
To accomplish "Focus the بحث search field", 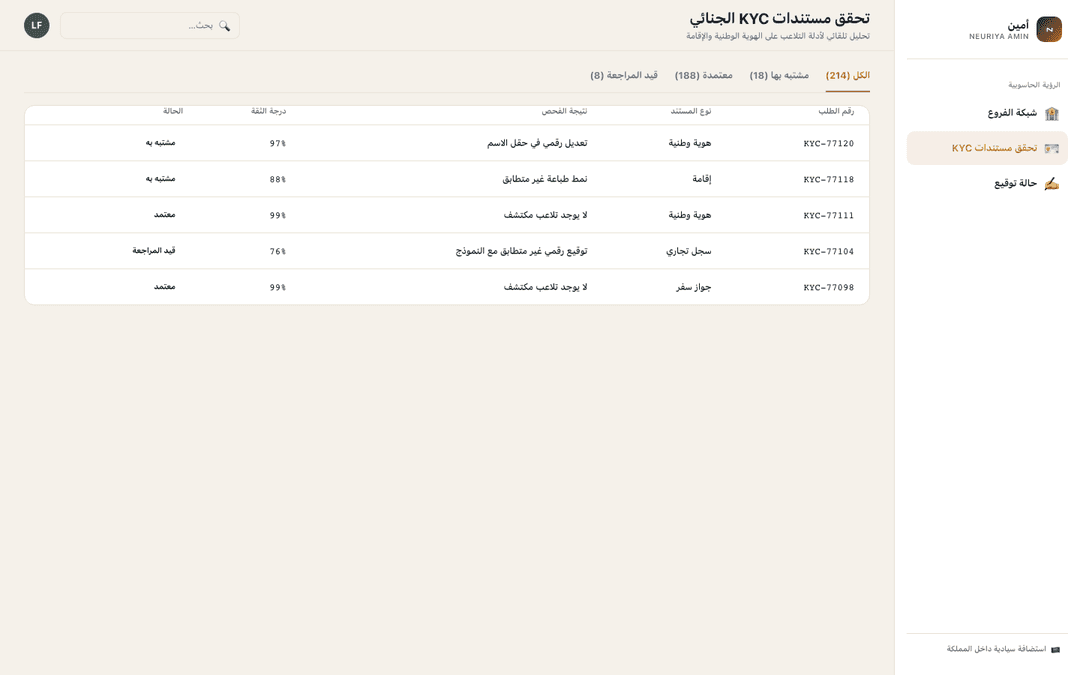I will 149,25.
